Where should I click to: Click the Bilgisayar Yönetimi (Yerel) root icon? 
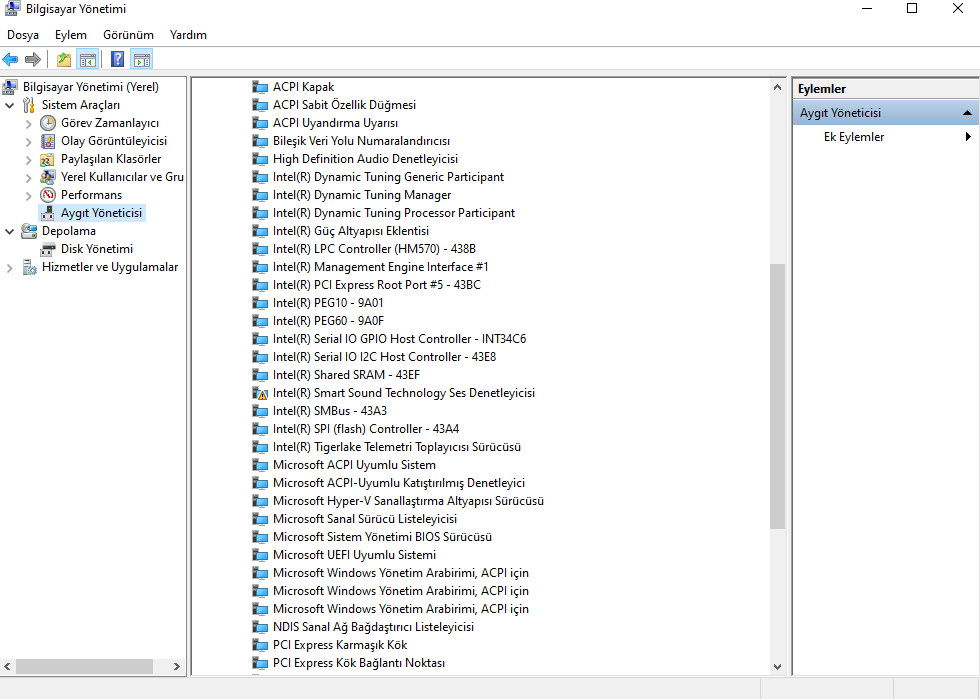point(10,86)
